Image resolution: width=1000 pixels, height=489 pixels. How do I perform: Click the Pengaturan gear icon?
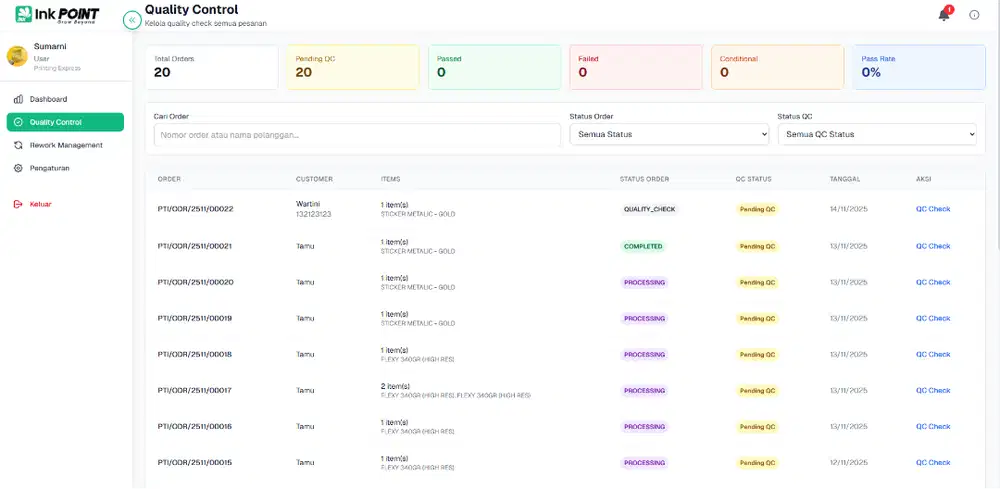tap(18, 168)
